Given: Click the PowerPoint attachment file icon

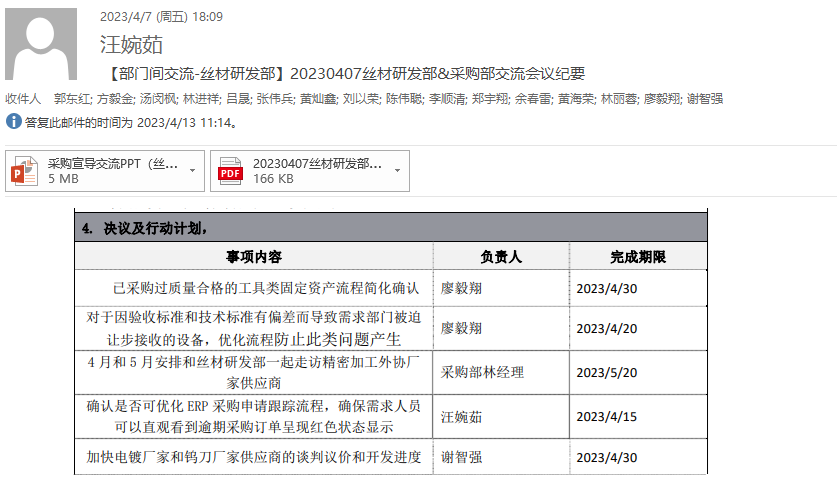Looking at the screenshot, I should [x=24, y=171].
